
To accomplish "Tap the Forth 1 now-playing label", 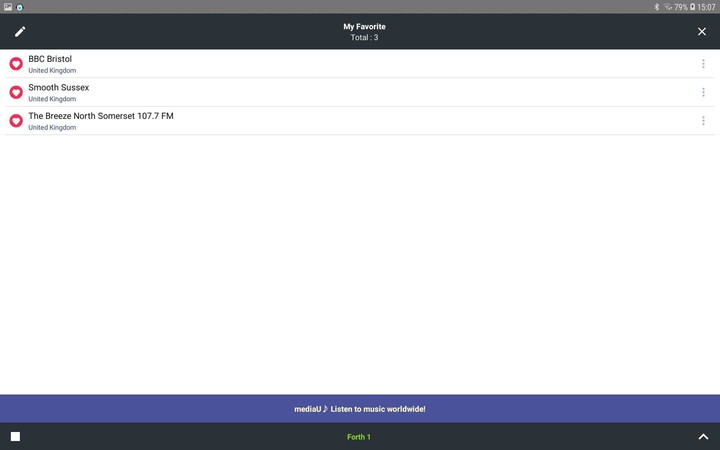I will [x=359, y=437].
